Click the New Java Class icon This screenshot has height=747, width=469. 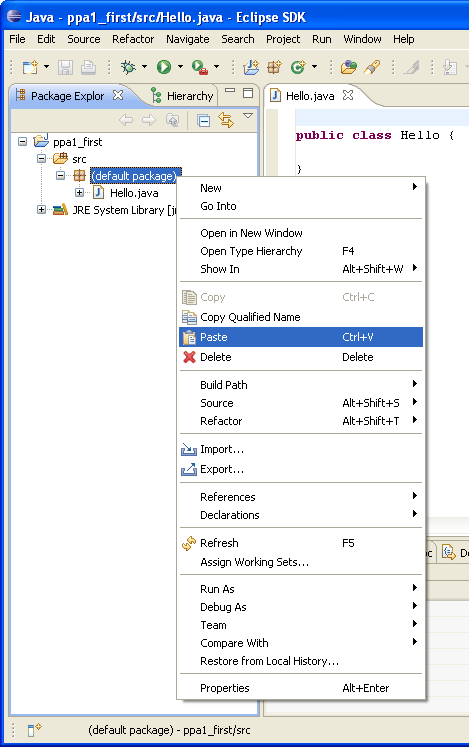(x=298, y=67)
